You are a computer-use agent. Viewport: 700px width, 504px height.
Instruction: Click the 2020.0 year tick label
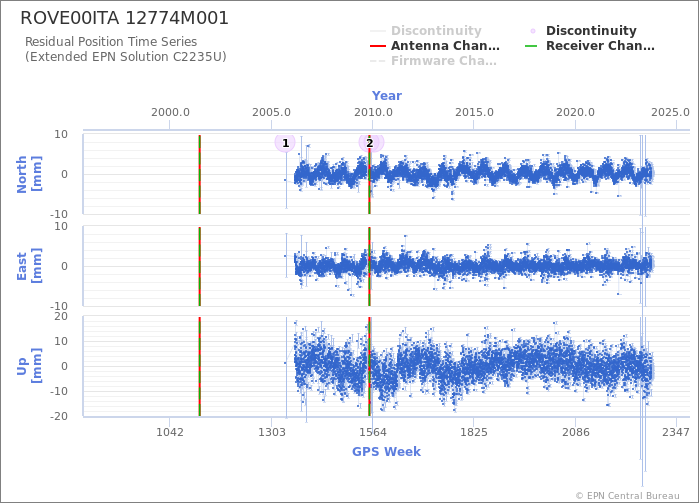(575, 112)
